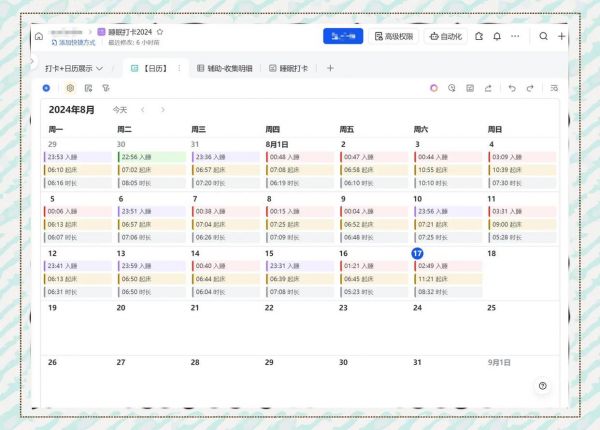Click the redo arrow in the calendar toolbar
Viewport: 600px width, 430px height.
tap(529, 88)
